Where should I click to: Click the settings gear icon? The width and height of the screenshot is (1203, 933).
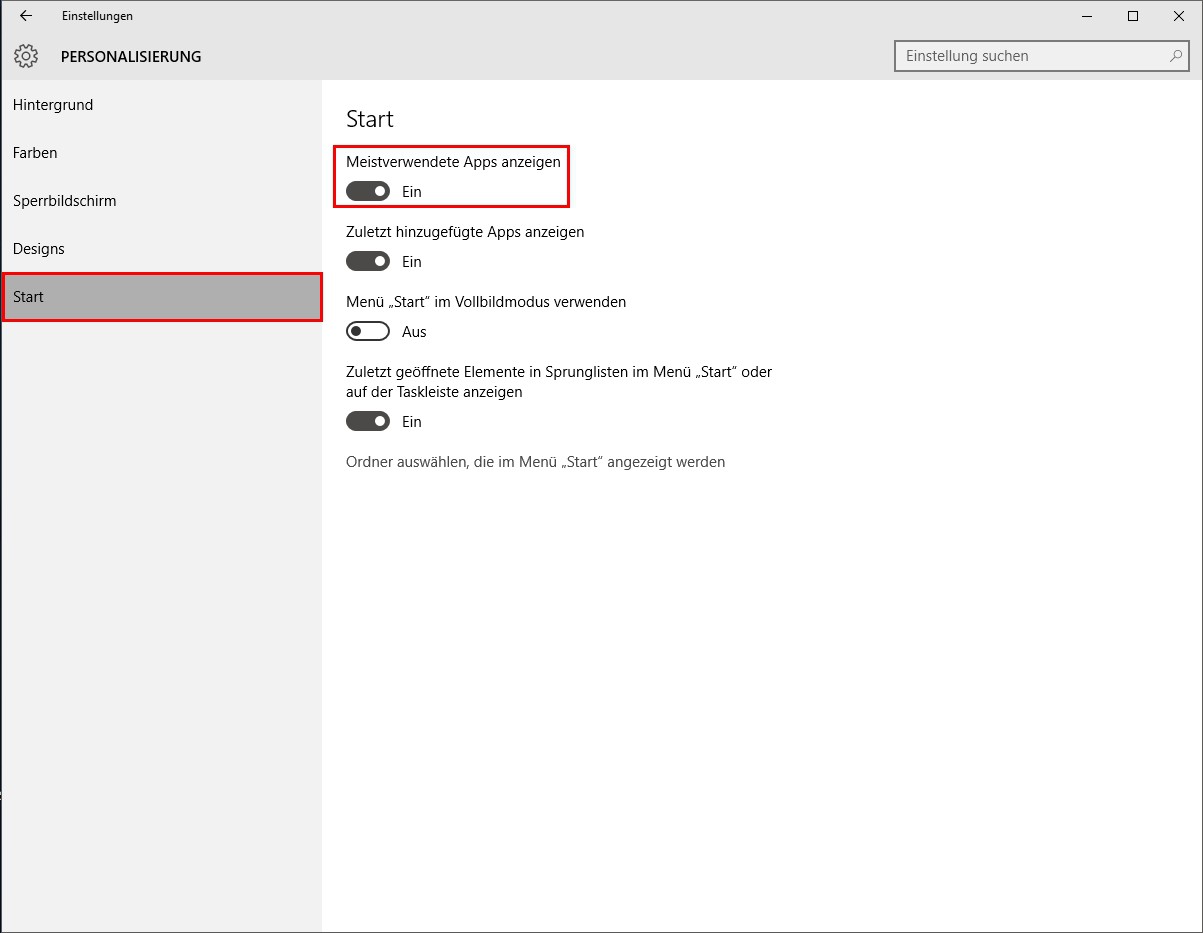tap(26, 56)
